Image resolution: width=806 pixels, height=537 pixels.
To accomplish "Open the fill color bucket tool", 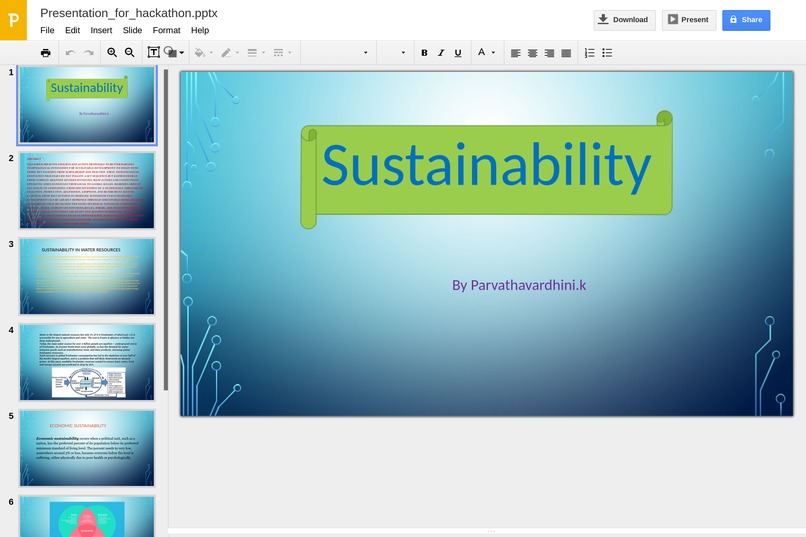I will pyautogui.click(x=200, y=52).
